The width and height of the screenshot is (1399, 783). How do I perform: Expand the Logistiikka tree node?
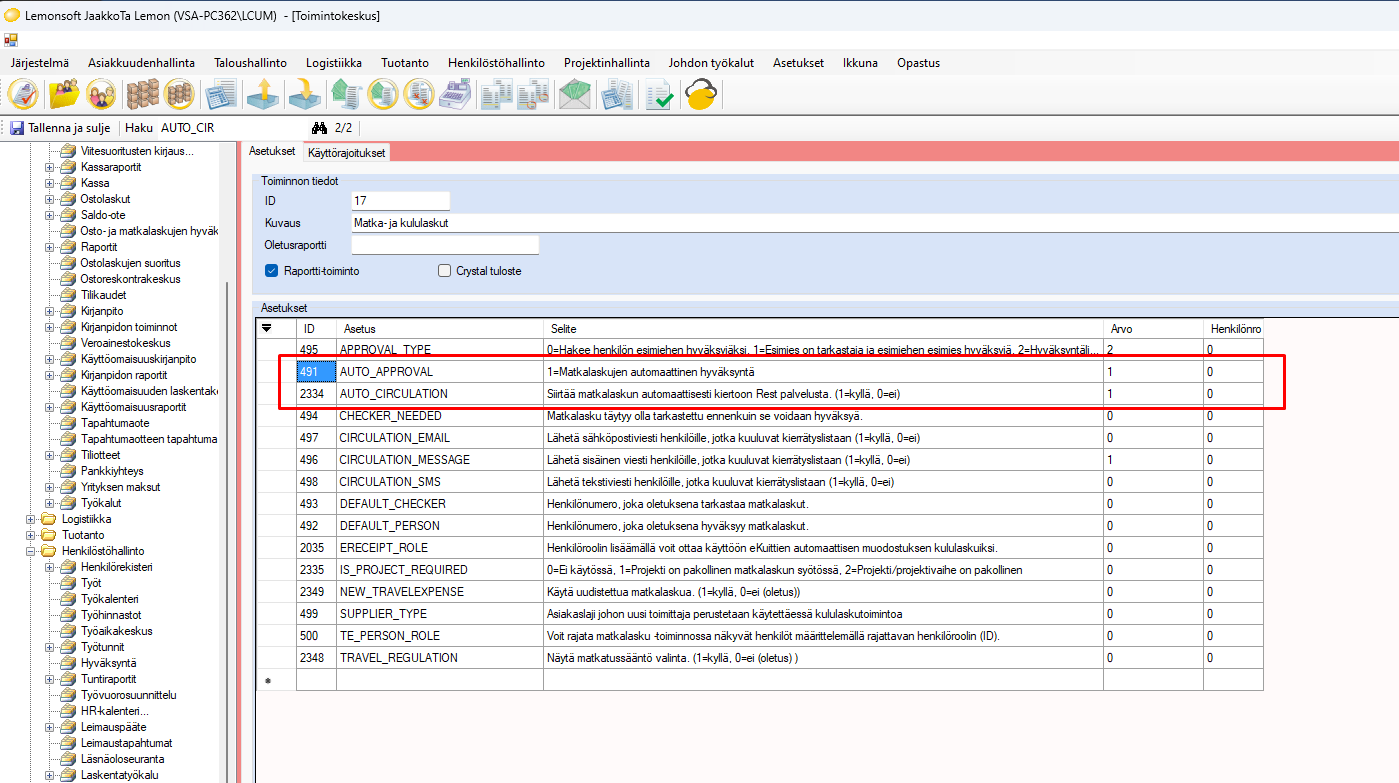[x=32, y=519]
